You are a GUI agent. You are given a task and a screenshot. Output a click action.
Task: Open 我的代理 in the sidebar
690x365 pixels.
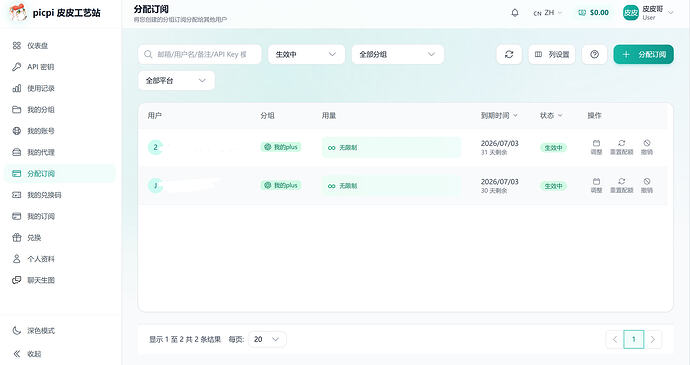(x=60, y=152)
